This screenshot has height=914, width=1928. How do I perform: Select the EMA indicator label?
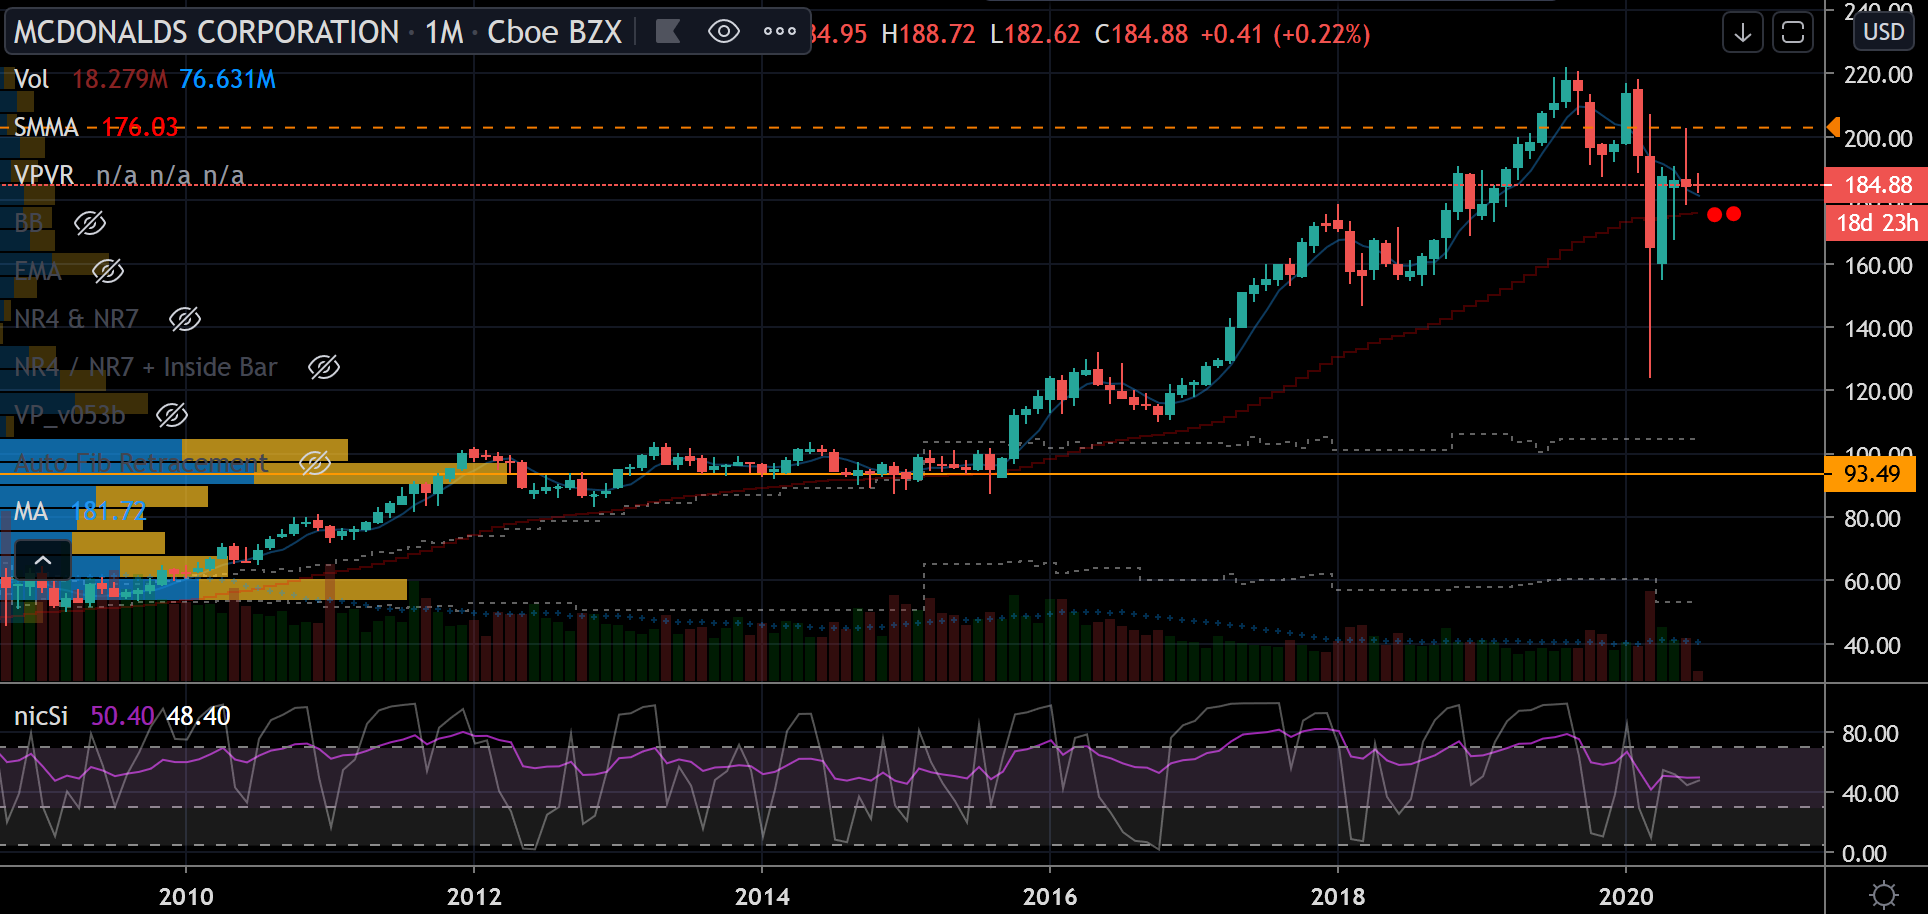[38, 271]
